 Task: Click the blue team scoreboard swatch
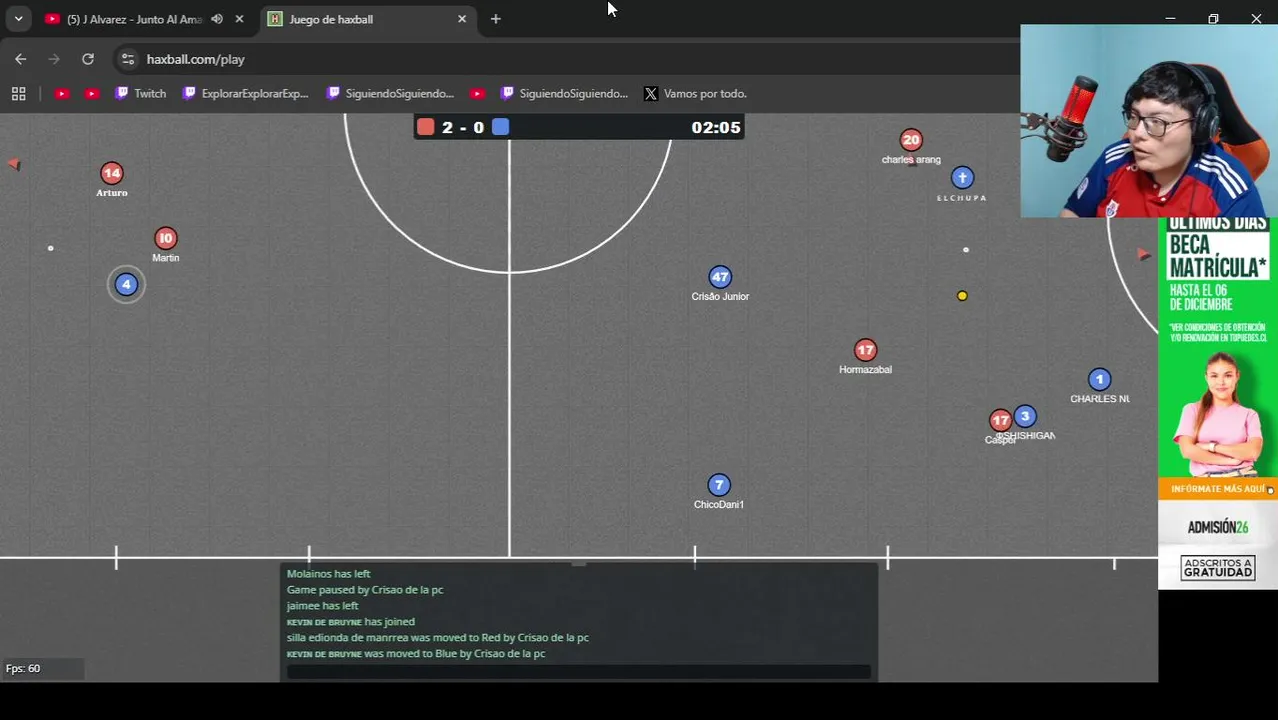[x=501, y=127]
